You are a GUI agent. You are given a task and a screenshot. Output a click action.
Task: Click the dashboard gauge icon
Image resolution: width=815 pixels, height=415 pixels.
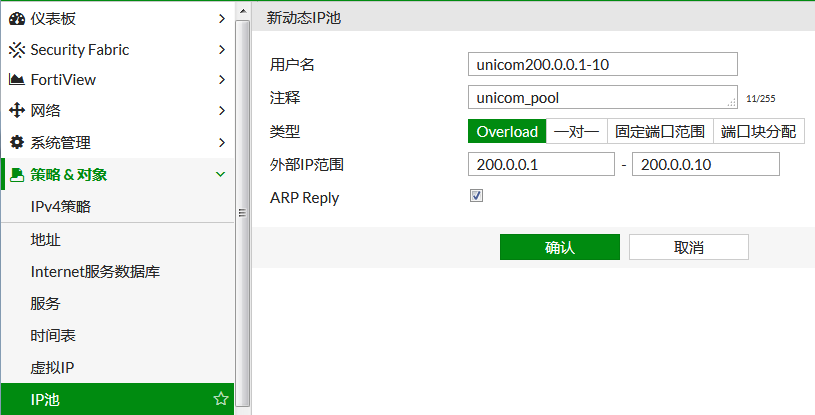[x=17, y=18]
